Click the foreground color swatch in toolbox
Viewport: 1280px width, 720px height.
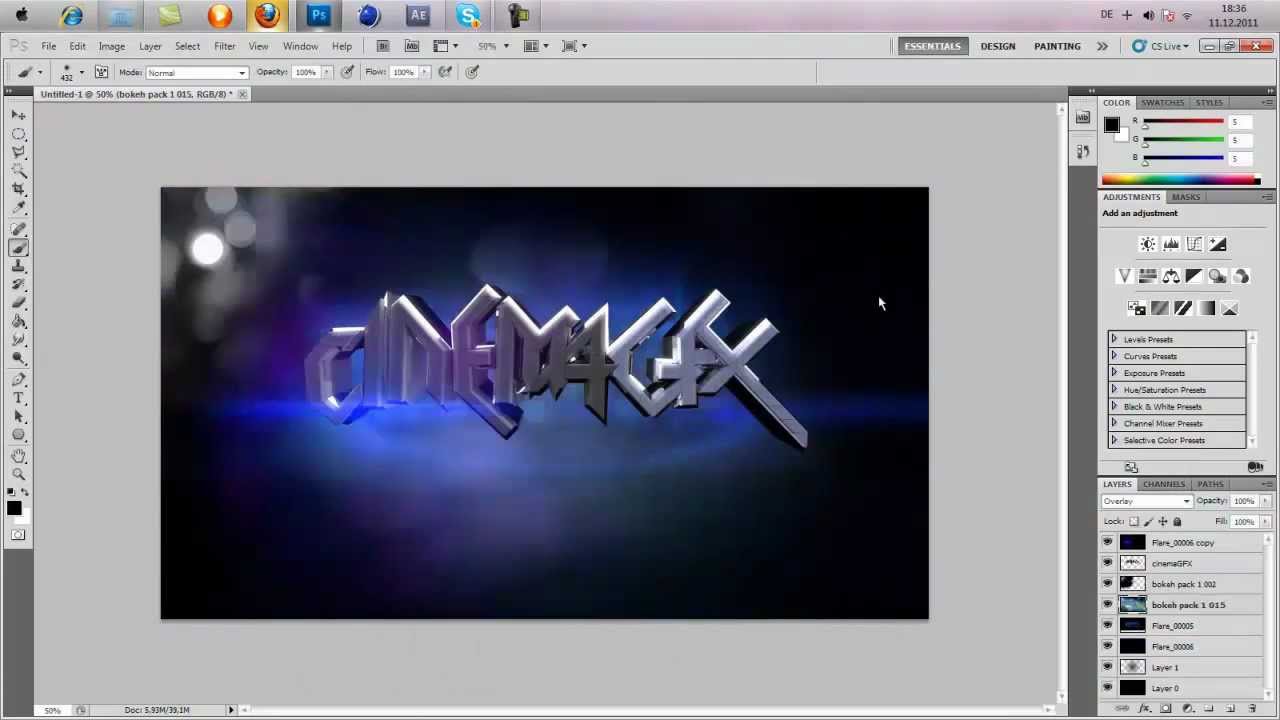pos(14,509)
